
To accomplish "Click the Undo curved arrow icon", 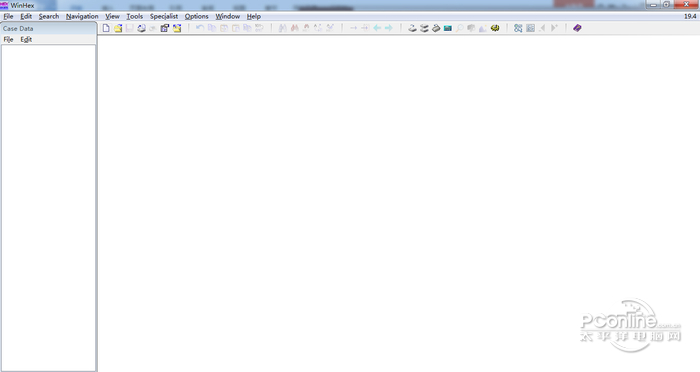I will (x=200, y=28).
